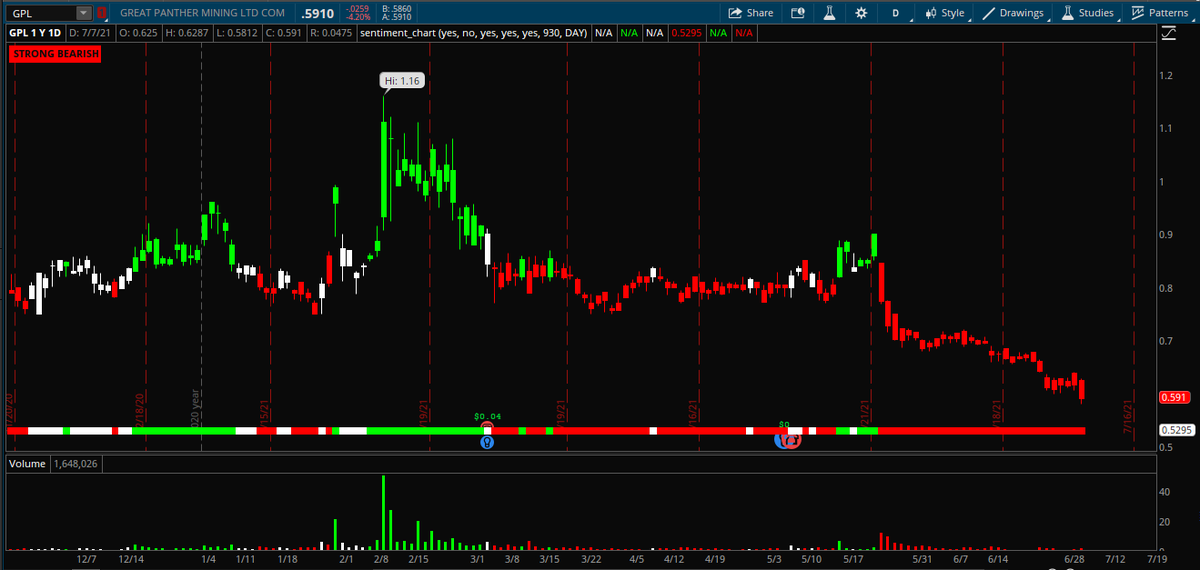This screenshot has height=570, width=1200.
Task: Click the $0.04 dividend marker
Action: [486, 415]
